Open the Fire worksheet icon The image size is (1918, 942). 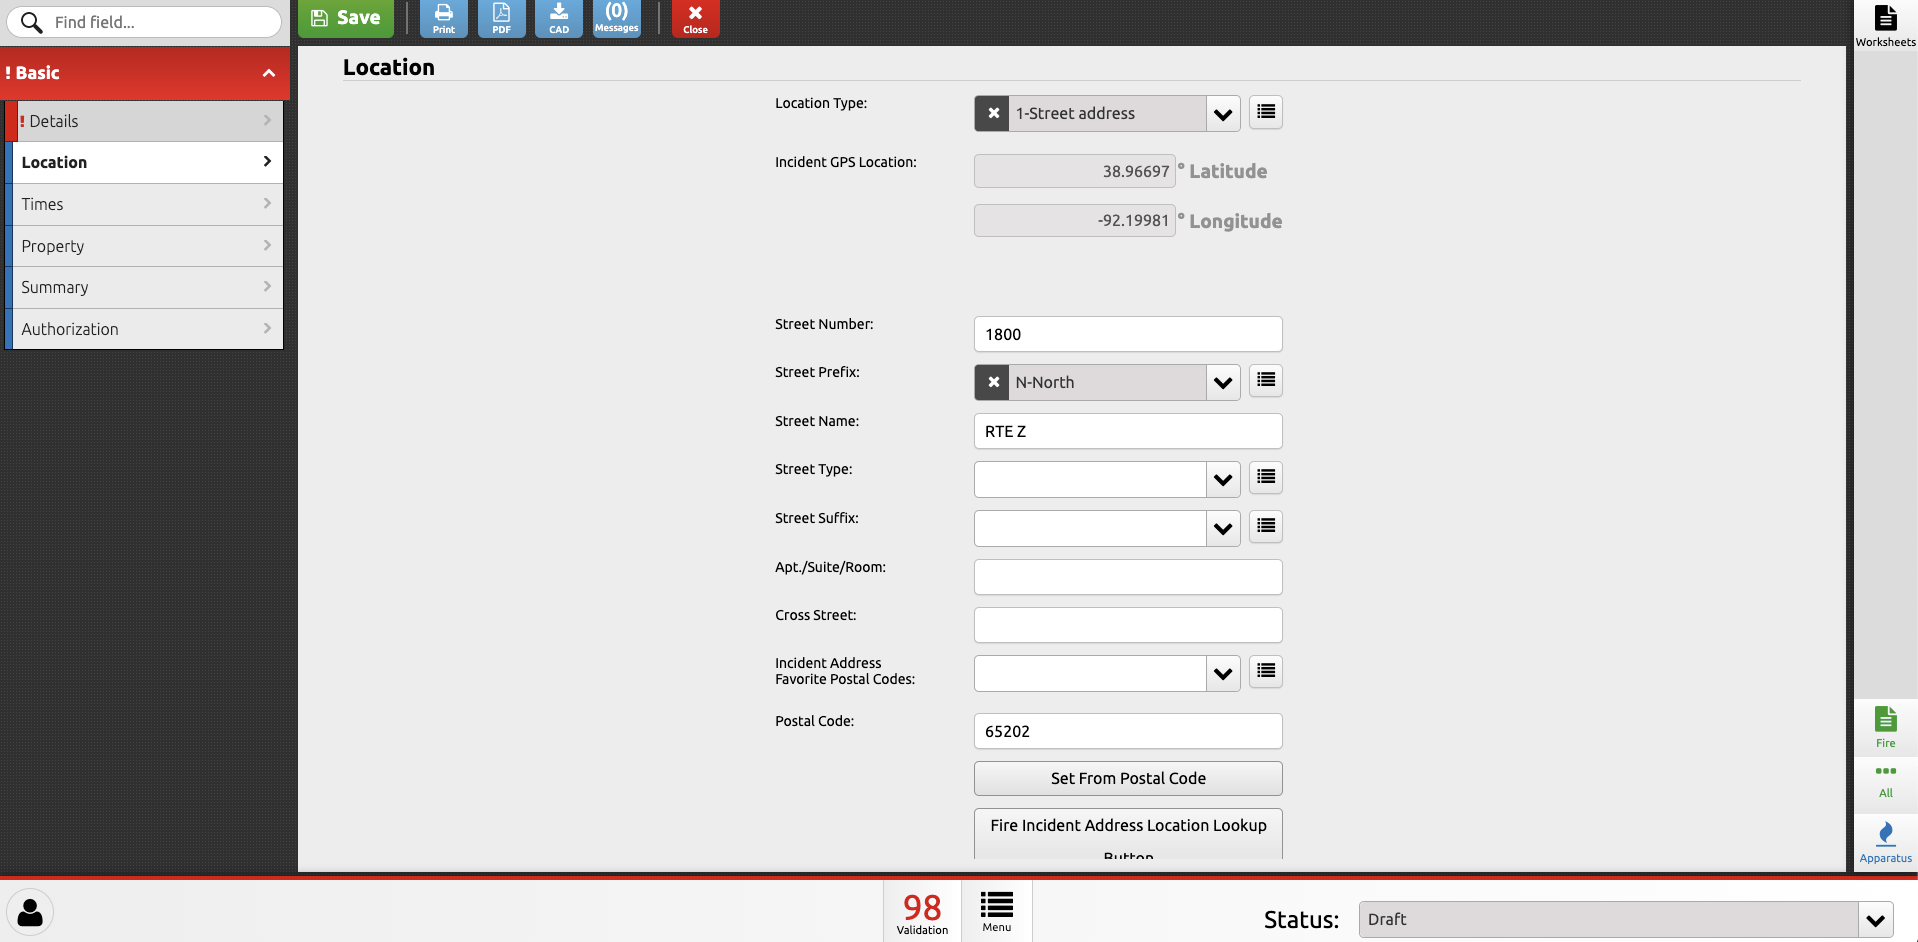[1885, 726]
